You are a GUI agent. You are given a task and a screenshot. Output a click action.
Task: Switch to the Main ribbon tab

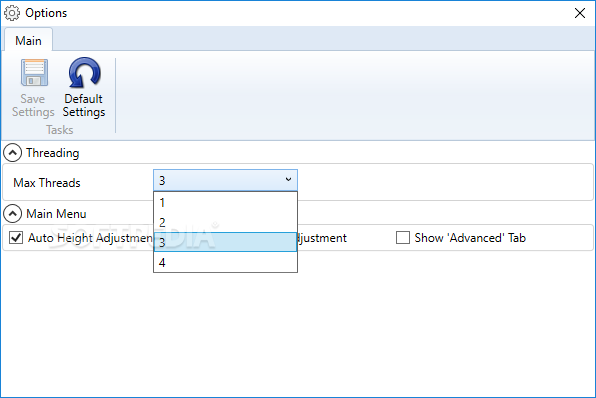(29, 40)
